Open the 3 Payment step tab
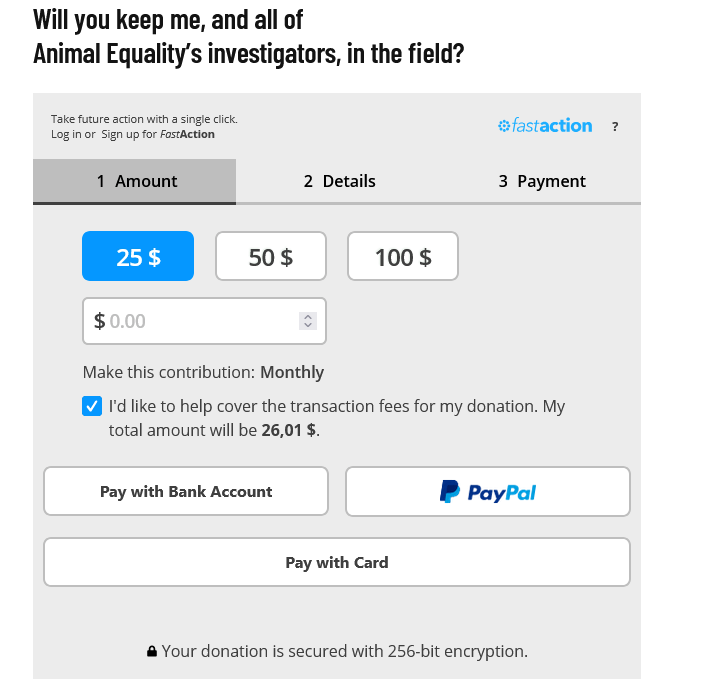Image resolution: width=706 pixels, height=688 pixels. click(x=541, y=181)
